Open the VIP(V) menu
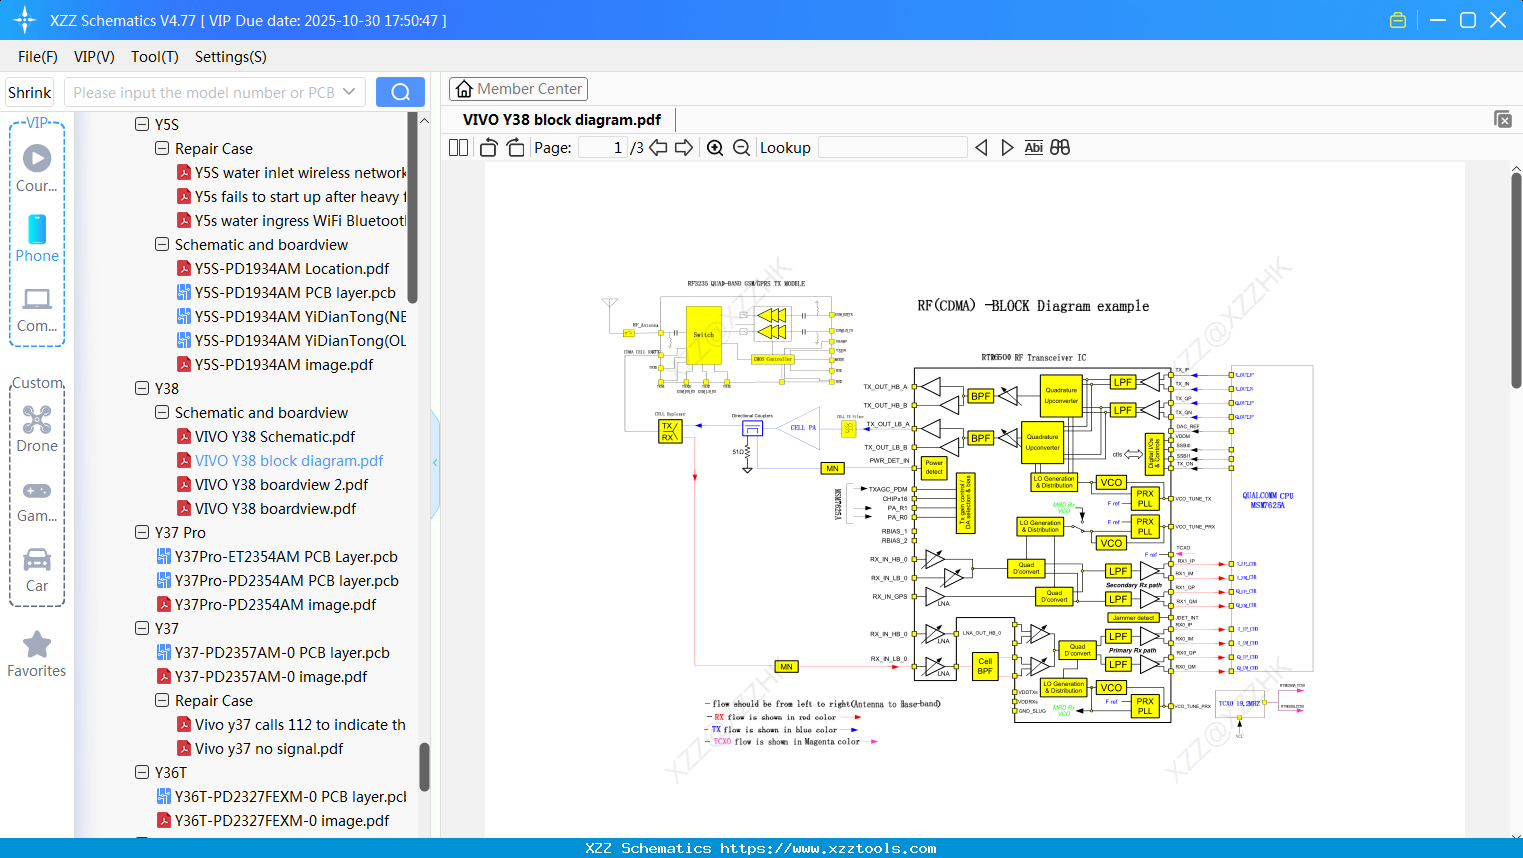 (x=94, y=57)
